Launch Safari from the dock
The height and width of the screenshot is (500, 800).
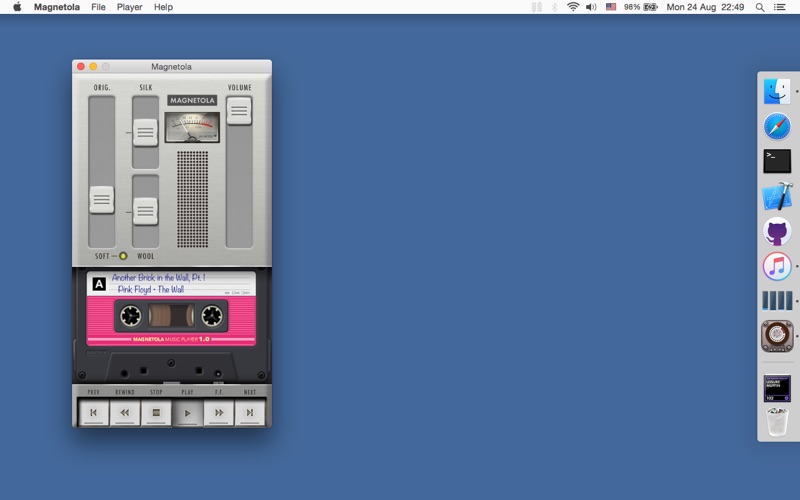[x=777, y=127]
